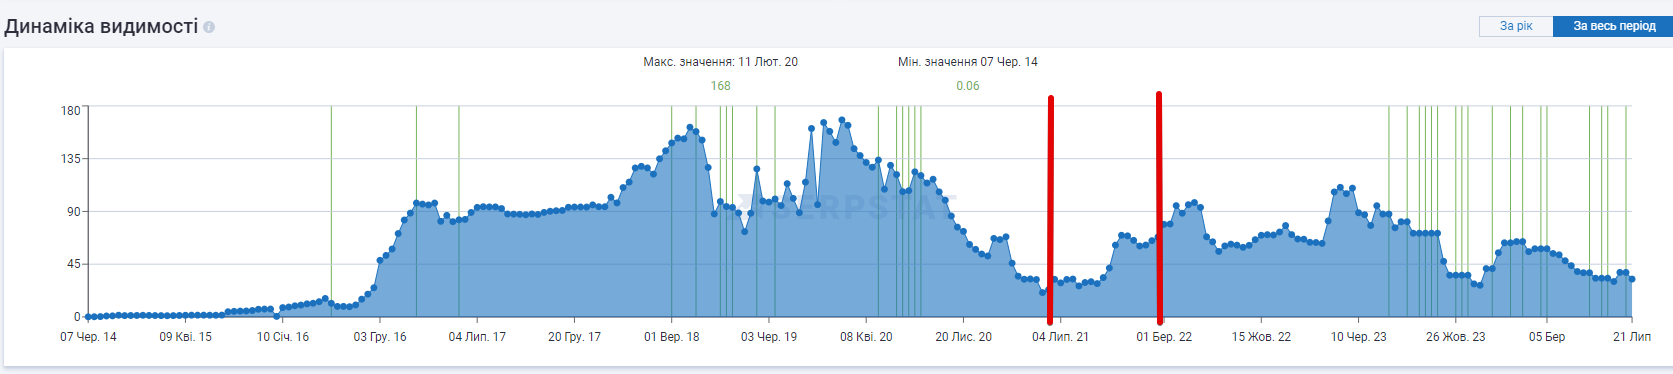Click the y-axis value 45
This screenshot has width=1673, height=374.
tap(74, 264)
